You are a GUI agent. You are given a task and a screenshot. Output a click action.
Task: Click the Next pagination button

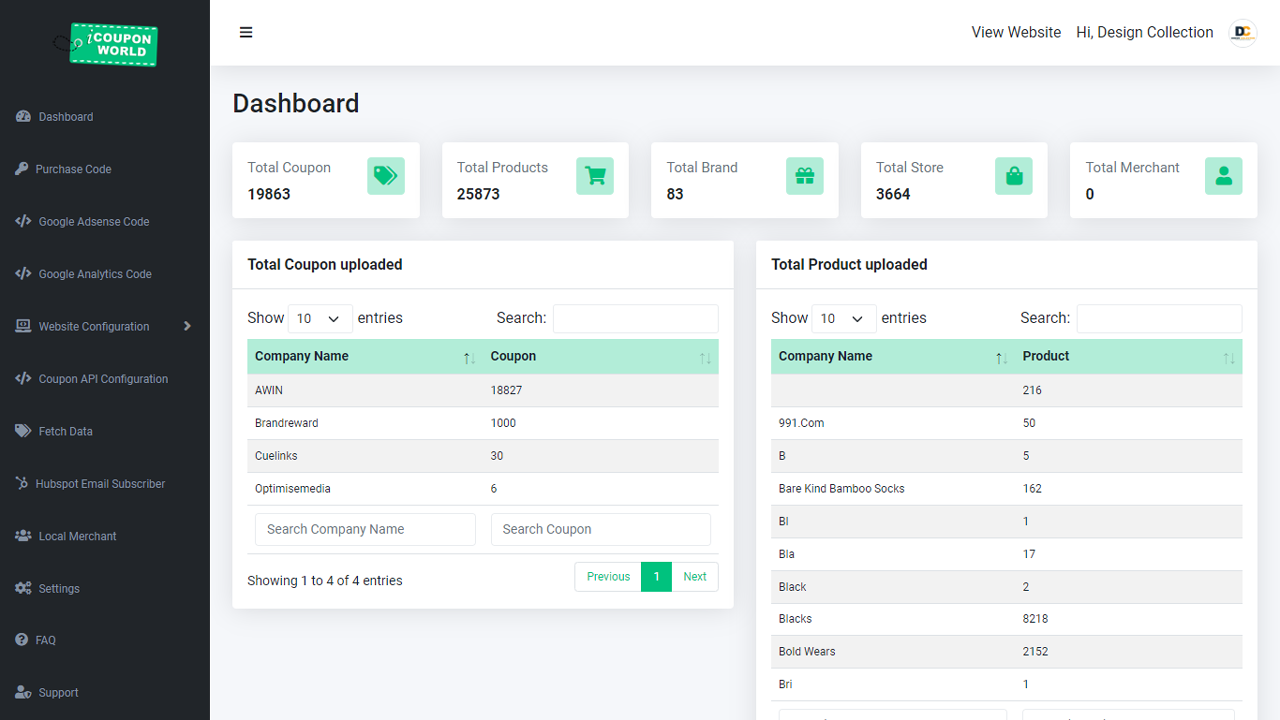tap(695, 577)
